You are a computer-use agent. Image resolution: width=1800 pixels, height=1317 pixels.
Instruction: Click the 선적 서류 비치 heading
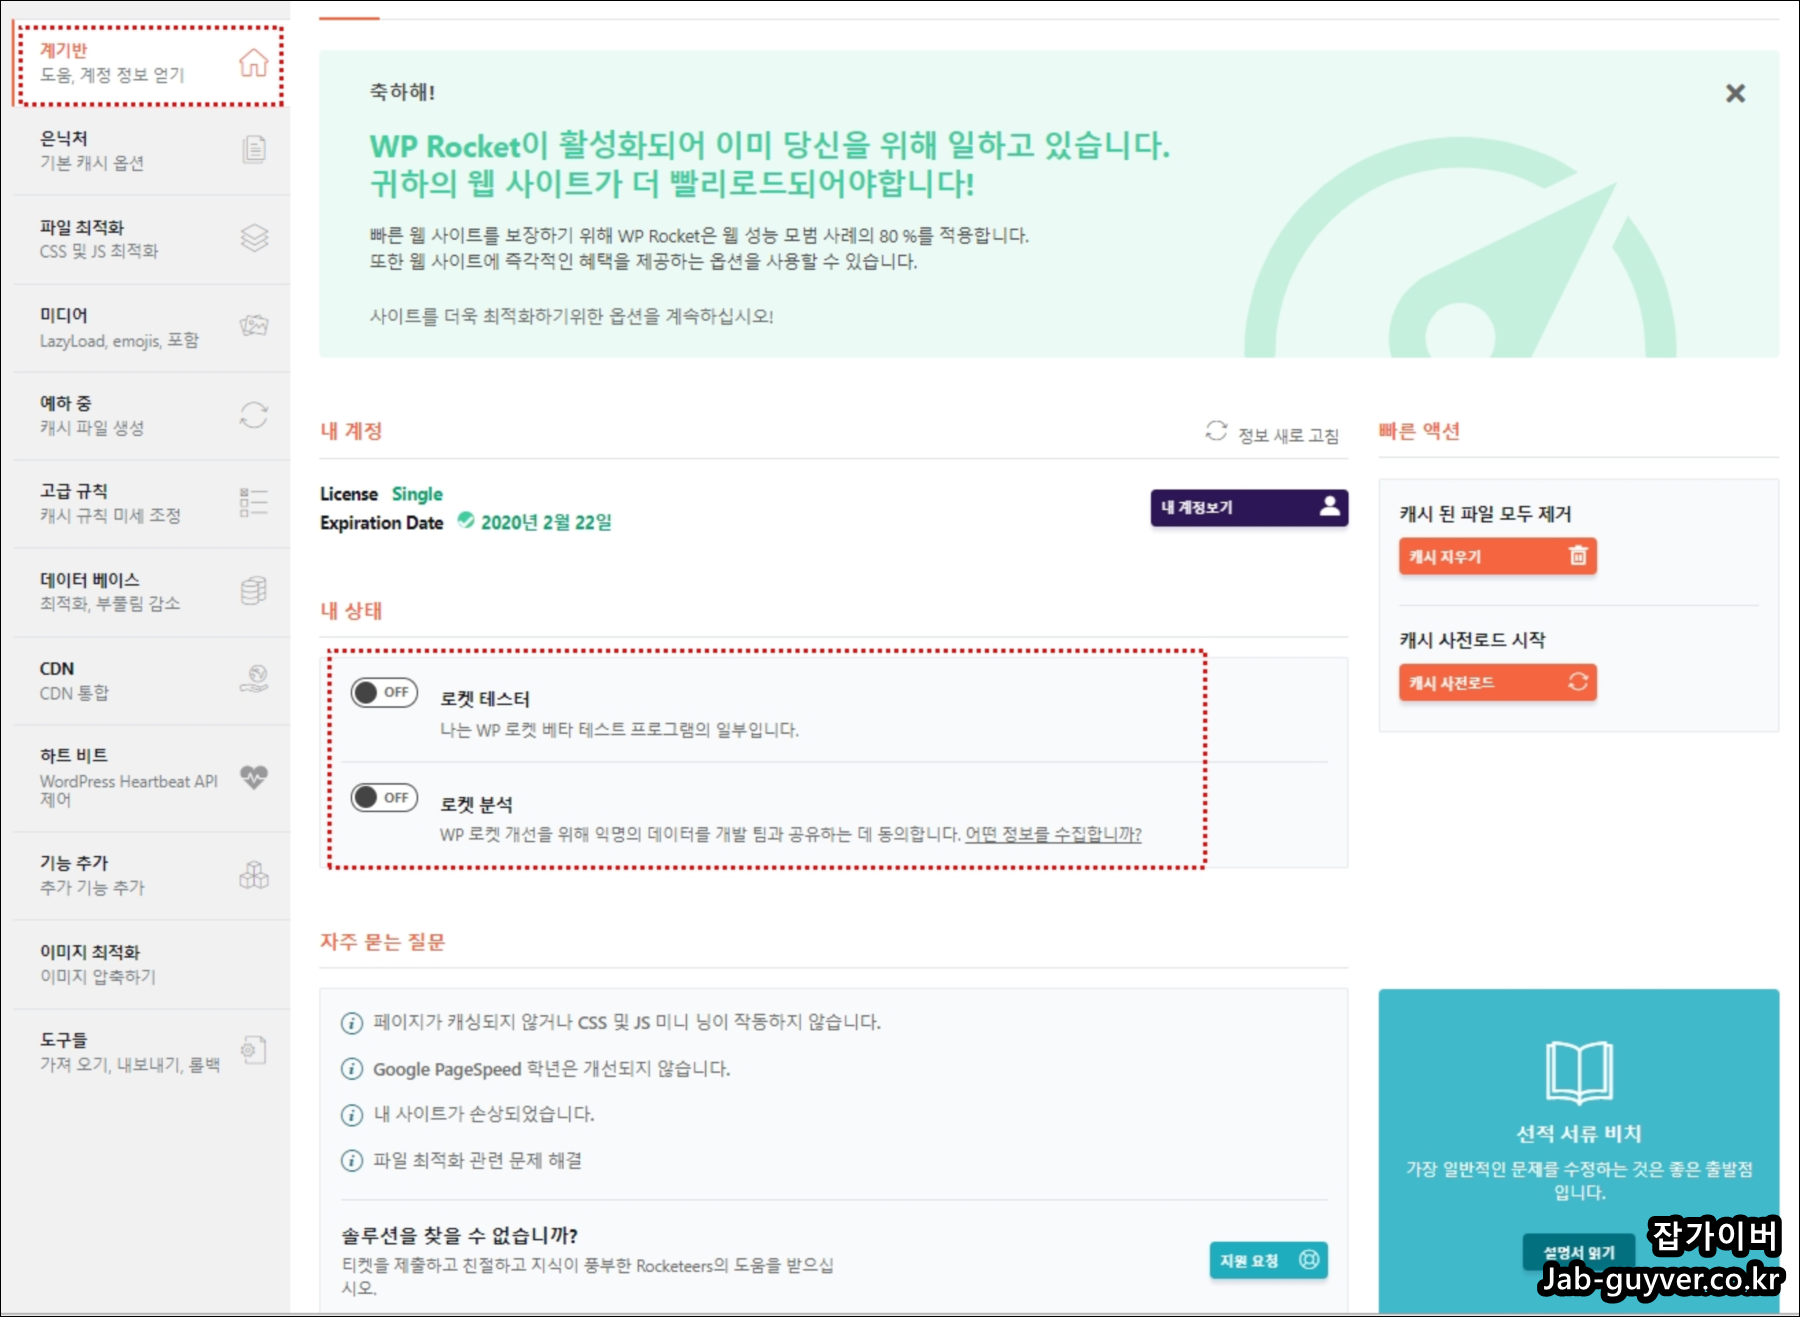[x=1579, y=1134]
